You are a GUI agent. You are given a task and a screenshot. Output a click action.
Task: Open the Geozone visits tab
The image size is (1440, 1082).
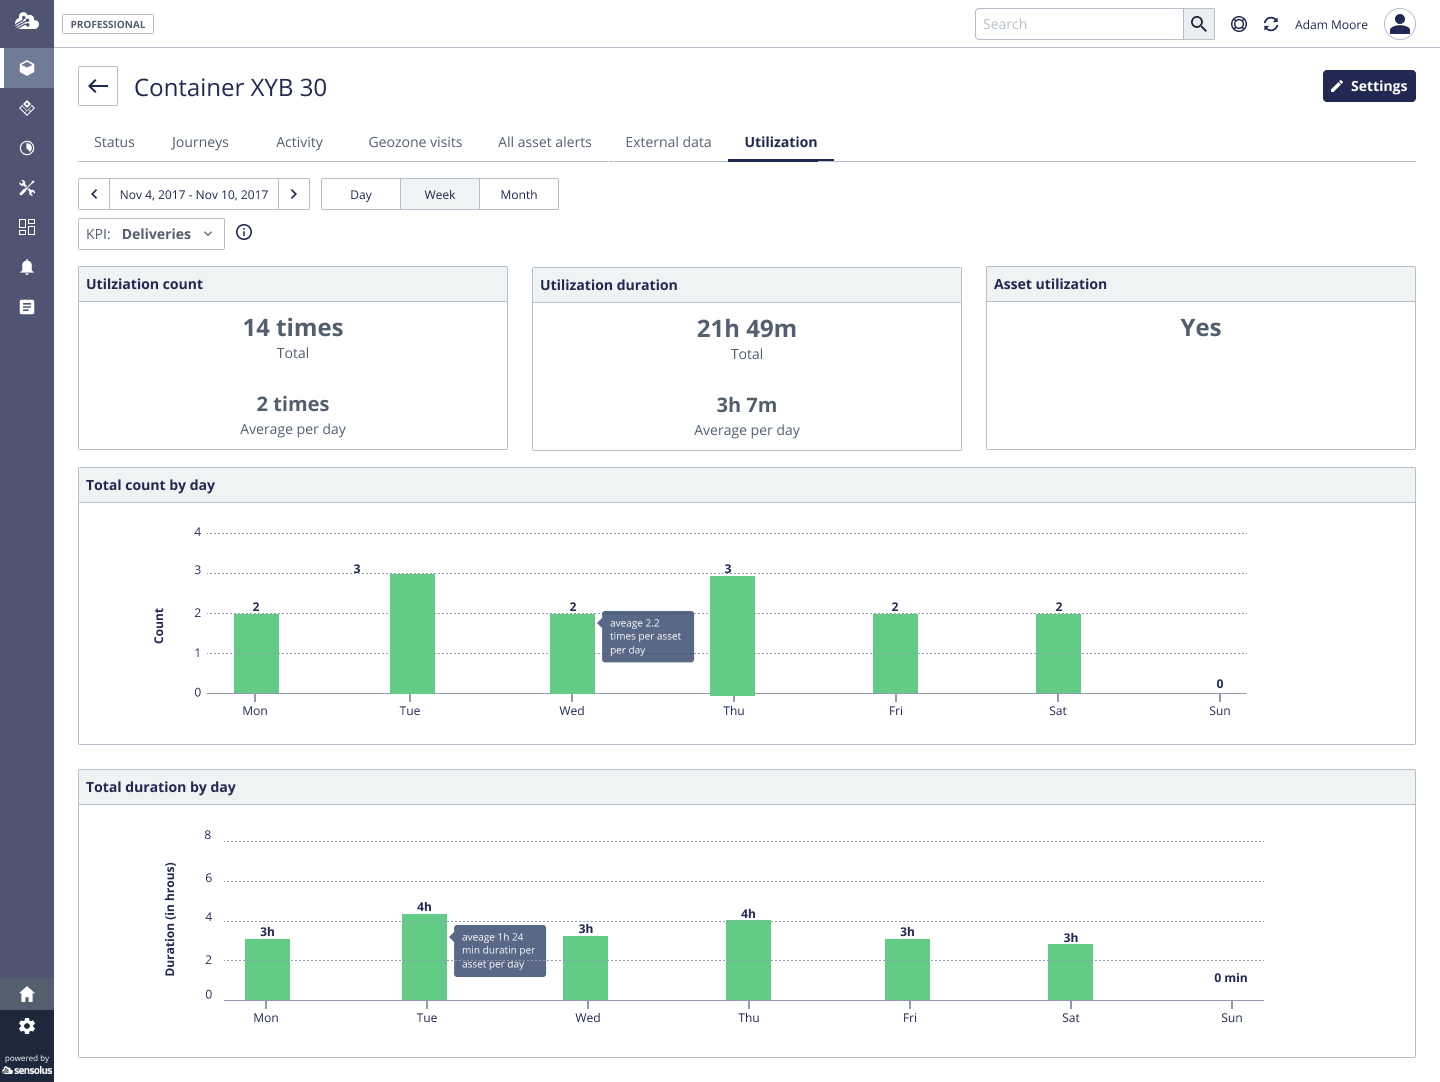(x=415, y=142)
